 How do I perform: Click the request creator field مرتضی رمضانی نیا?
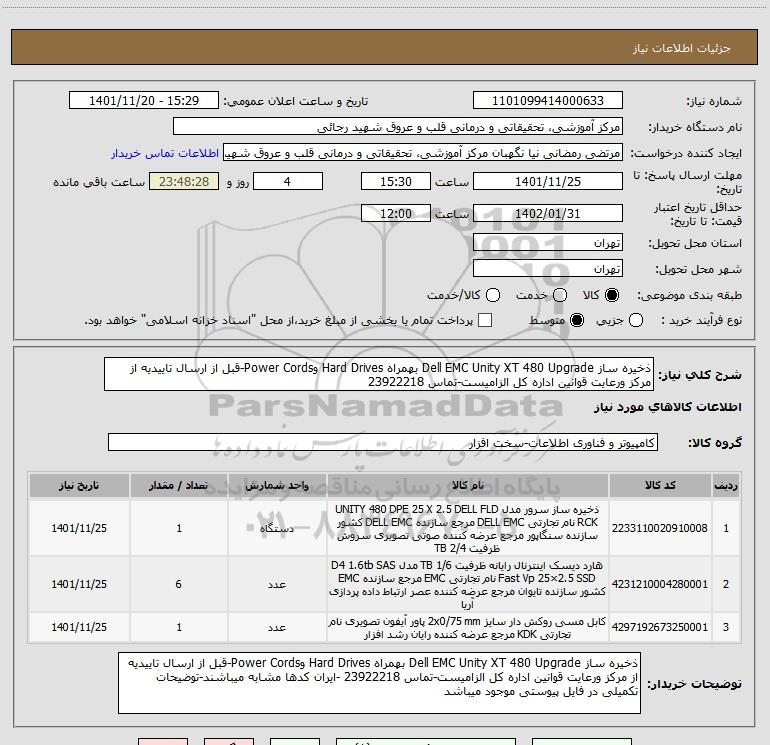pos(423,153)
